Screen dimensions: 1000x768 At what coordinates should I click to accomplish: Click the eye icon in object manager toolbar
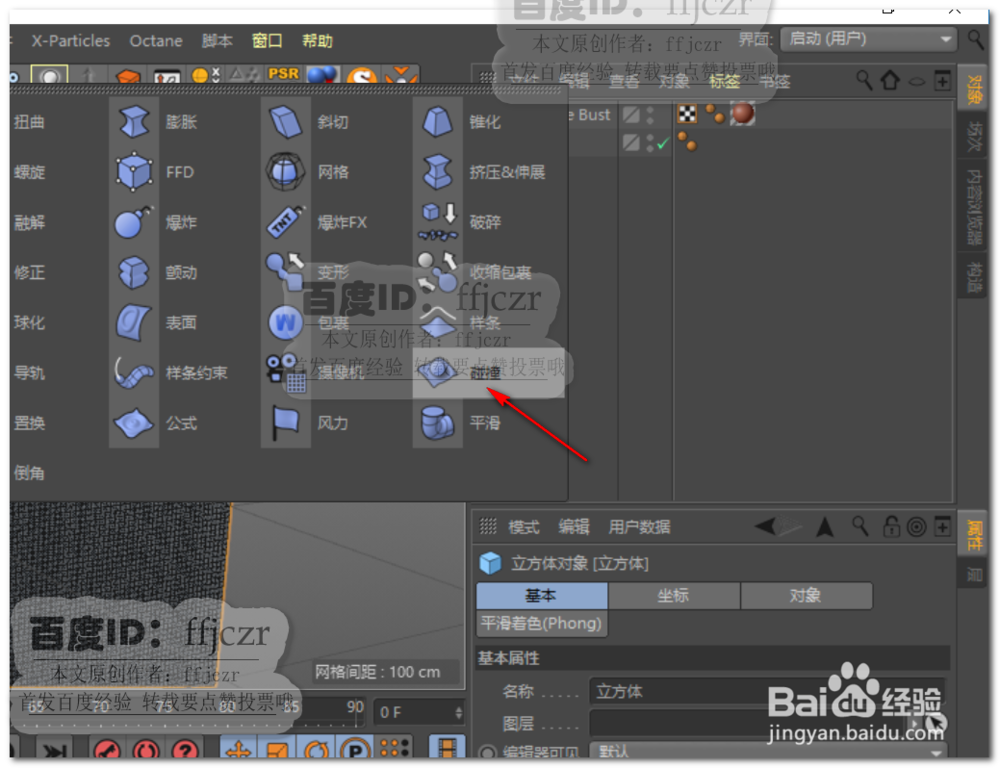pos(916,82)
